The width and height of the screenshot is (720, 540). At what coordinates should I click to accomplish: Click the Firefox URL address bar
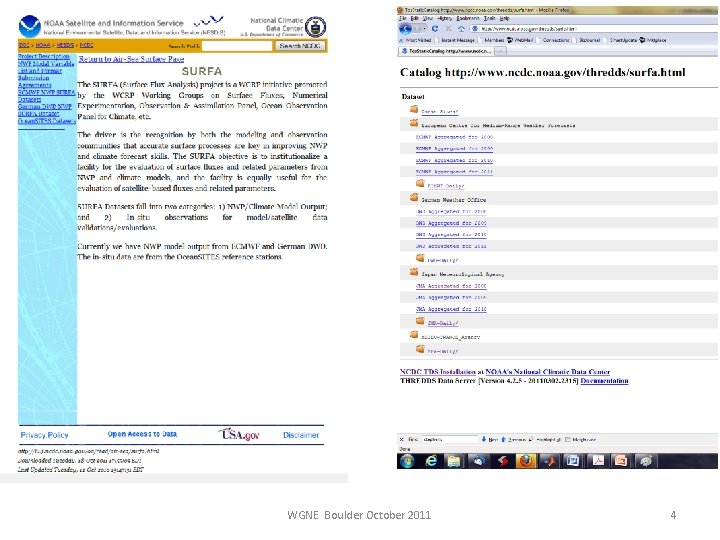point(592,28)
